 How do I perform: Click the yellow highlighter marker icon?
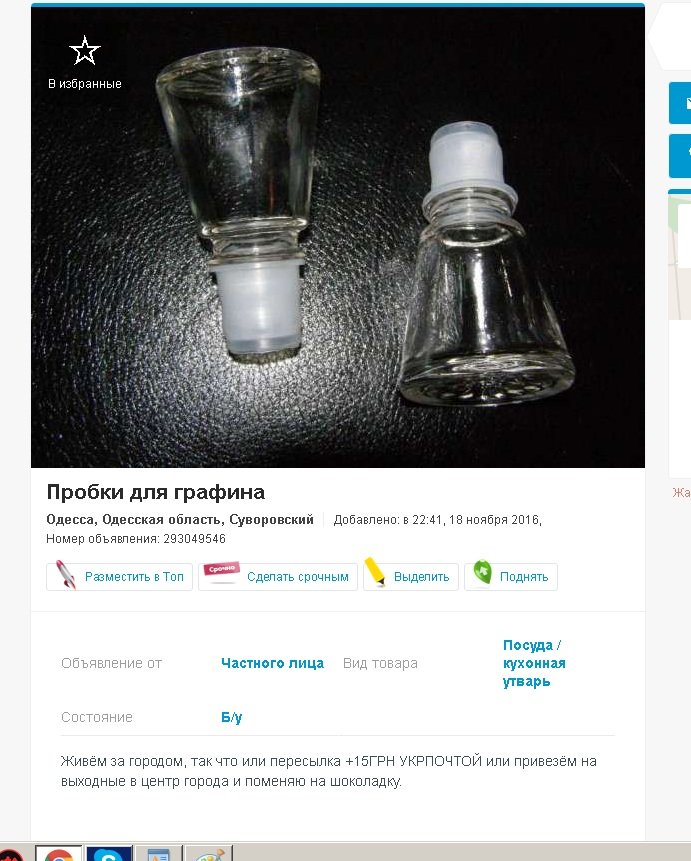375,572
